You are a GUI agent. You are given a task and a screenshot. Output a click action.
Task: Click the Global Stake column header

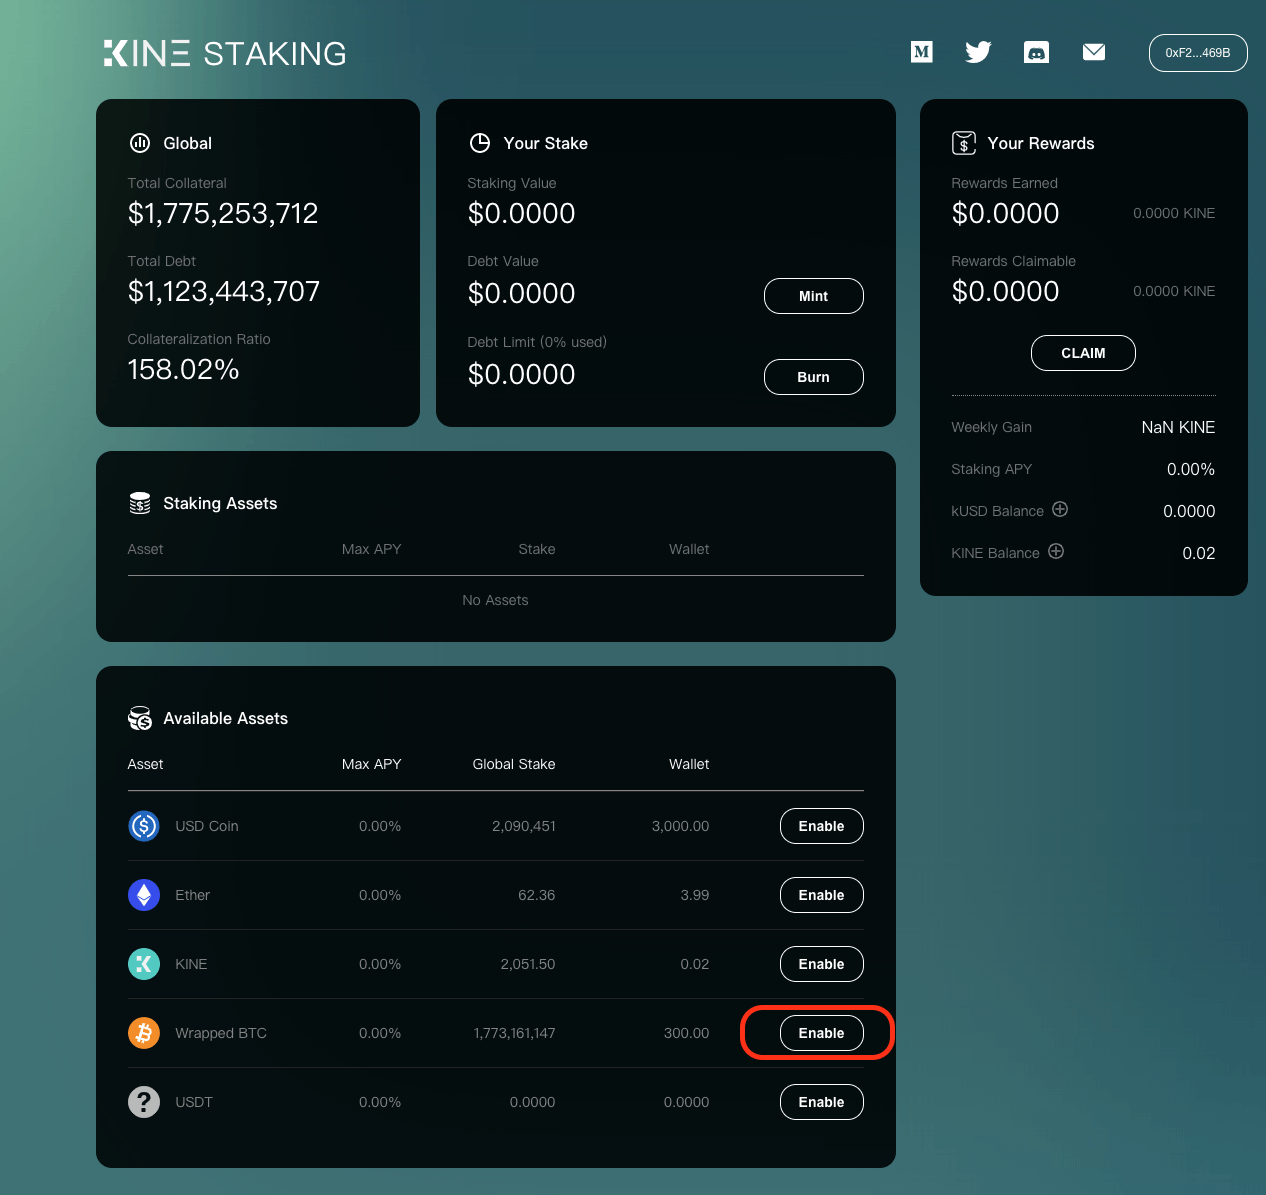[514, 764]
